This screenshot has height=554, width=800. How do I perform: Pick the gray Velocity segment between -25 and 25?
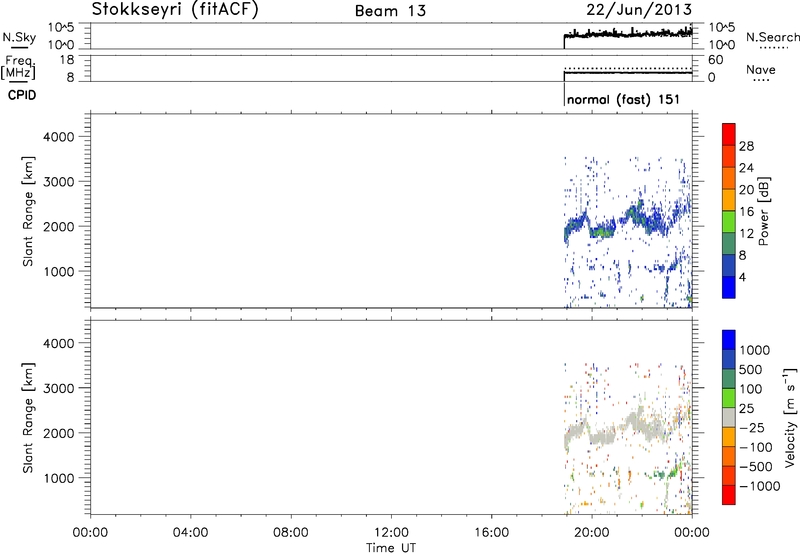[729, 417]
